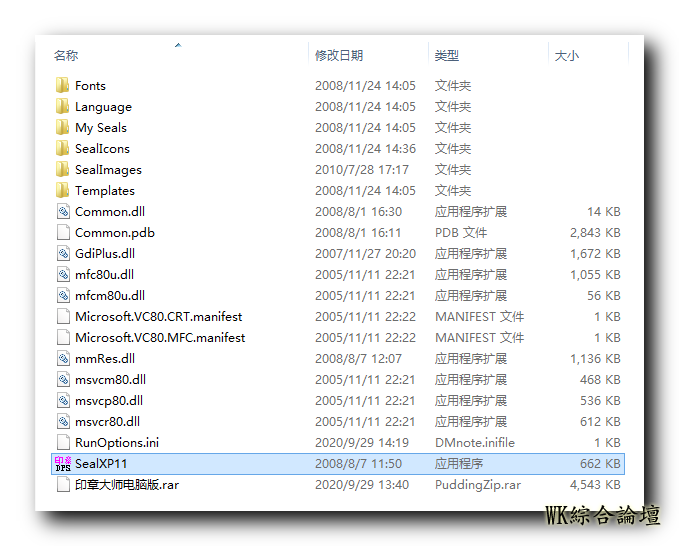Select the Common.pdb file icon

[63, 233]
